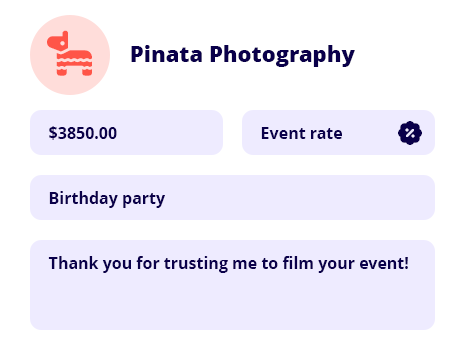
Task: Click the percent discount badge icon
Action: 410,133
